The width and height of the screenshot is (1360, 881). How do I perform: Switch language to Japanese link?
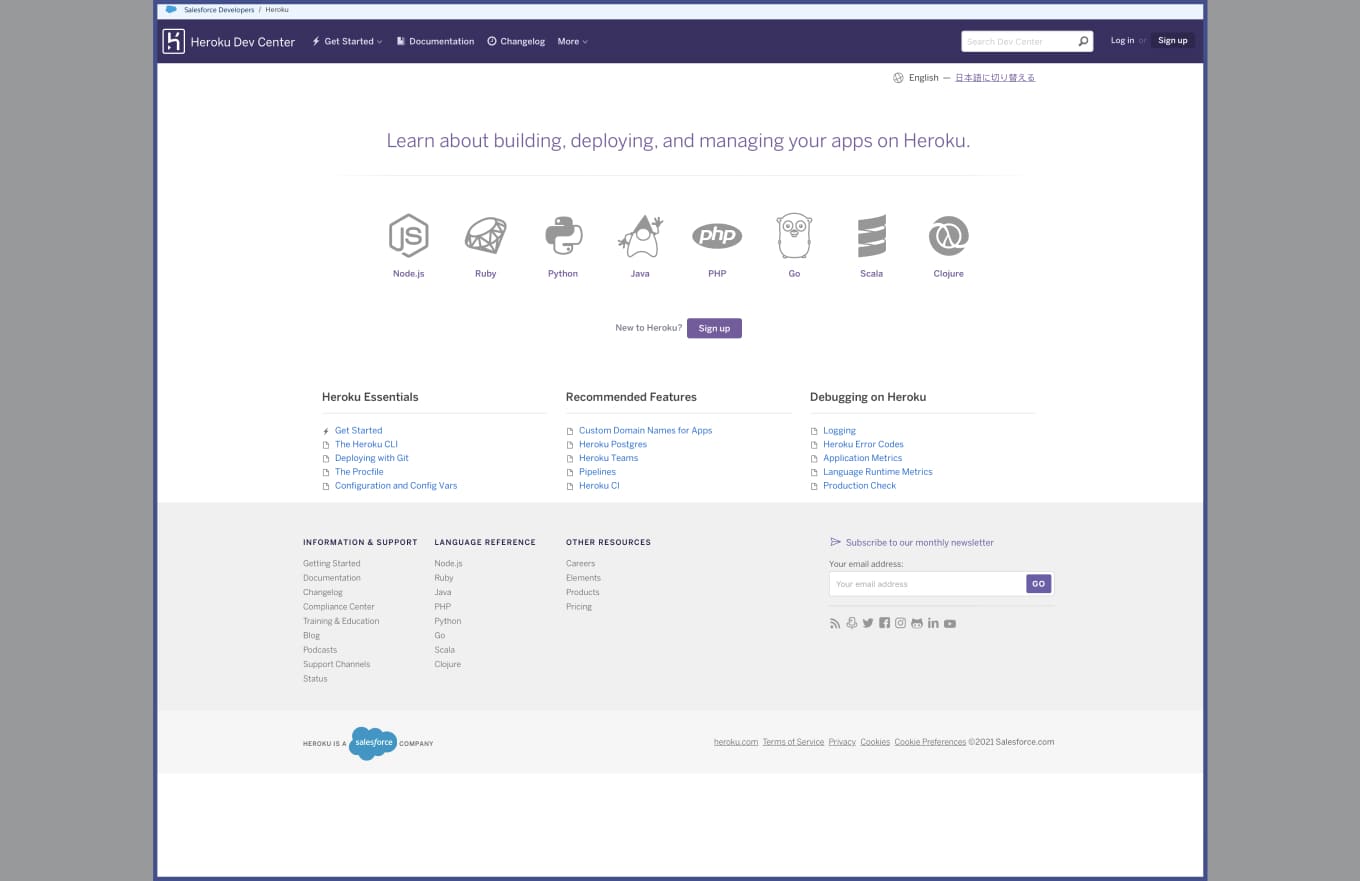995,77
